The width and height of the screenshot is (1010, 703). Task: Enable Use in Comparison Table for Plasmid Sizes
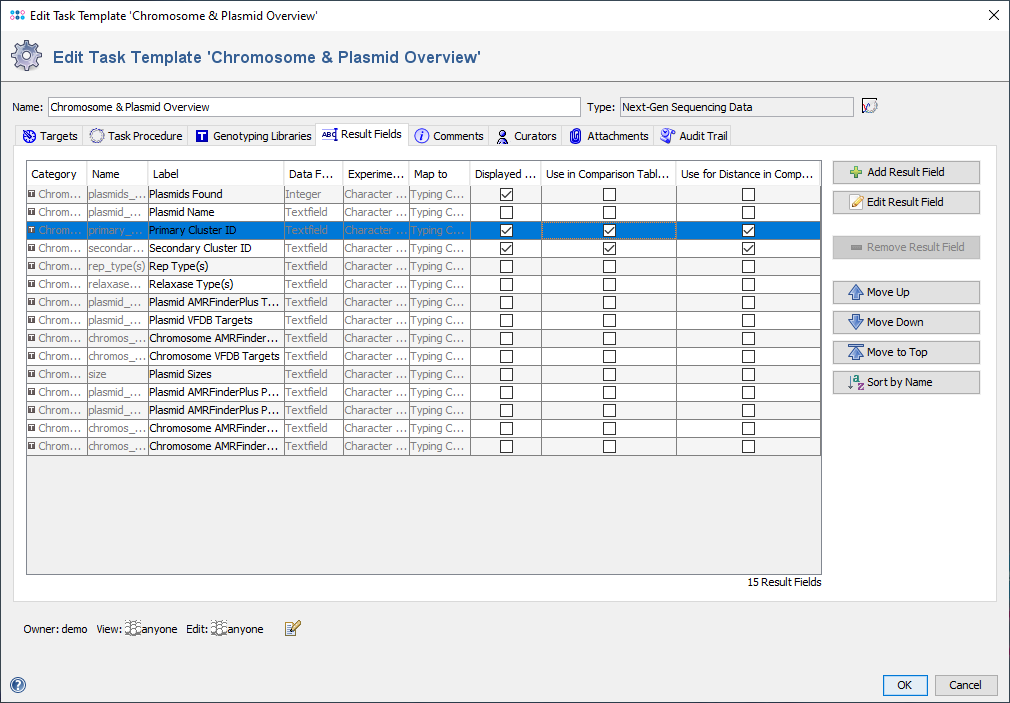[x=609, y=375]
